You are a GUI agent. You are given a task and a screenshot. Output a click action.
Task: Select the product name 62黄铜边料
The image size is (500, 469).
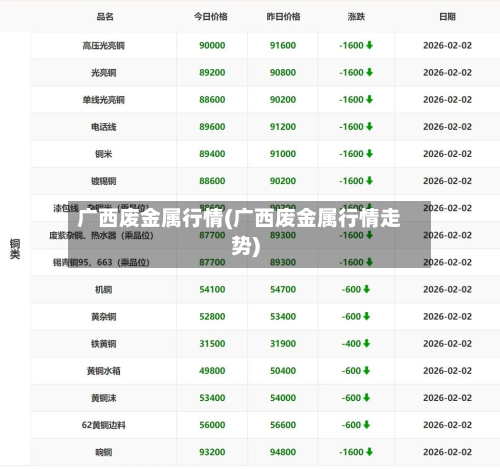pos(104,425)
